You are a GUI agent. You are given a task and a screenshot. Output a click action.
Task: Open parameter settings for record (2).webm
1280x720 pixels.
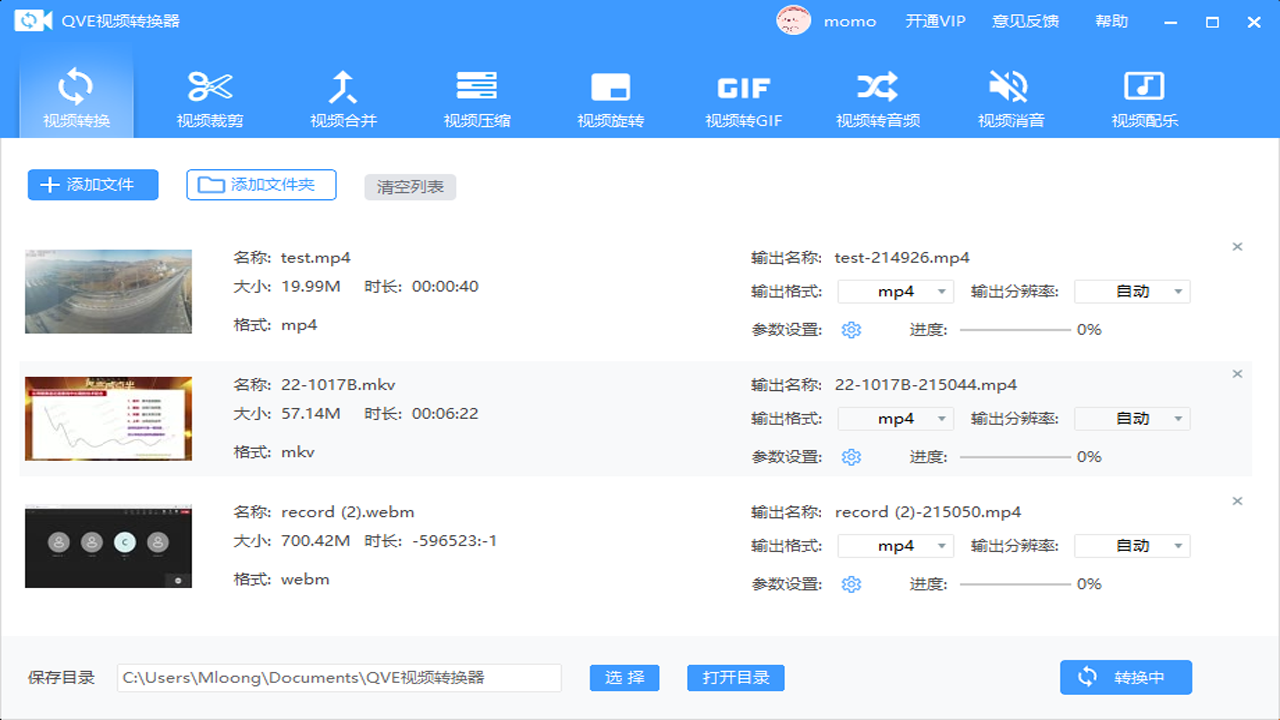(851, 583)
